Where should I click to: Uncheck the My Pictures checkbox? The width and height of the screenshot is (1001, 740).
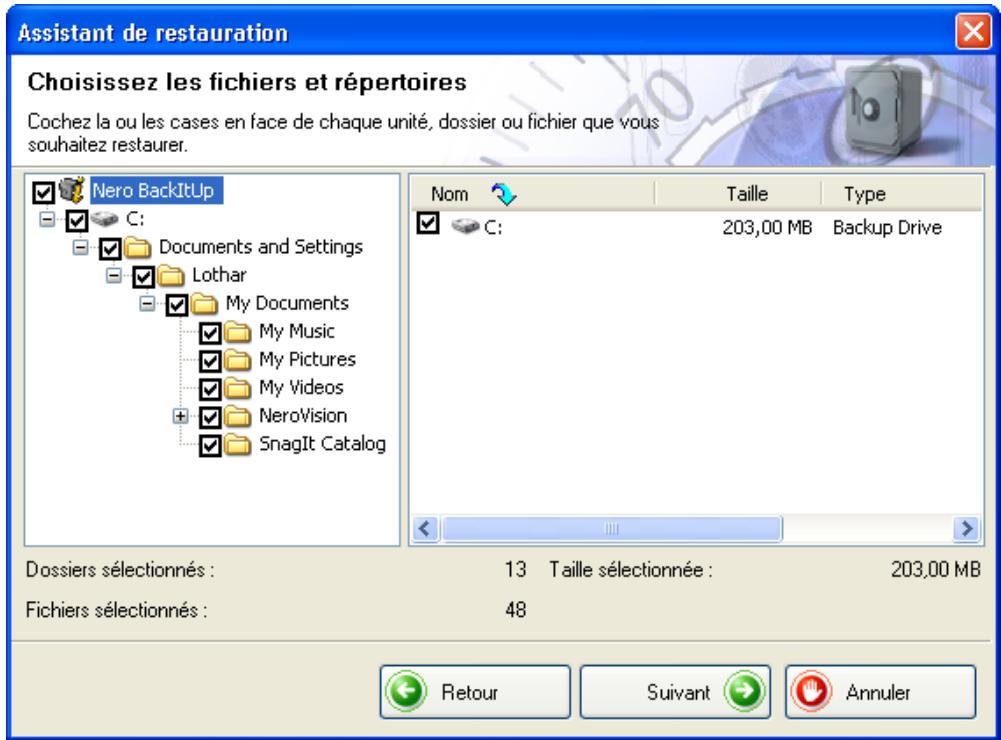pyautogui.click(x=210, y=361)
